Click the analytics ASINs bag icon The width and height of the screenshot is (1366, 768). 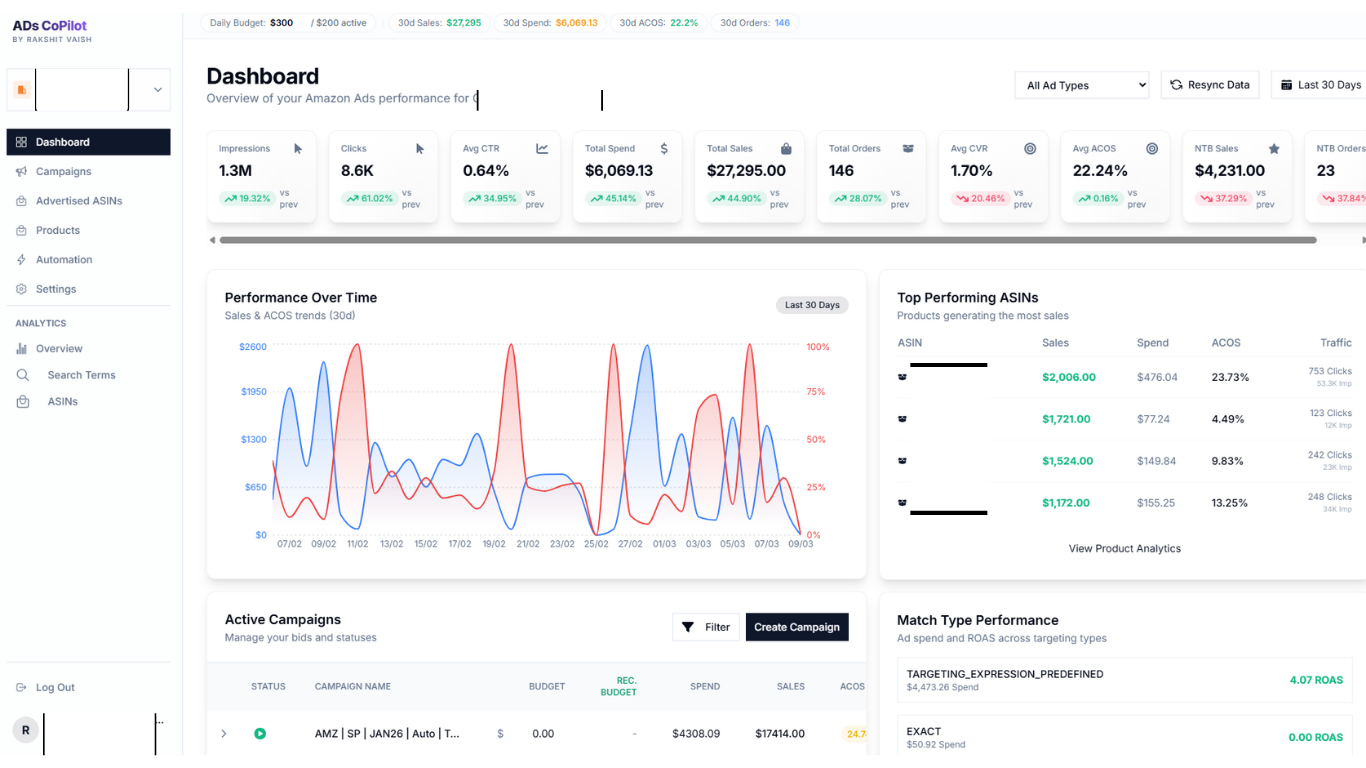click(23, 401)
